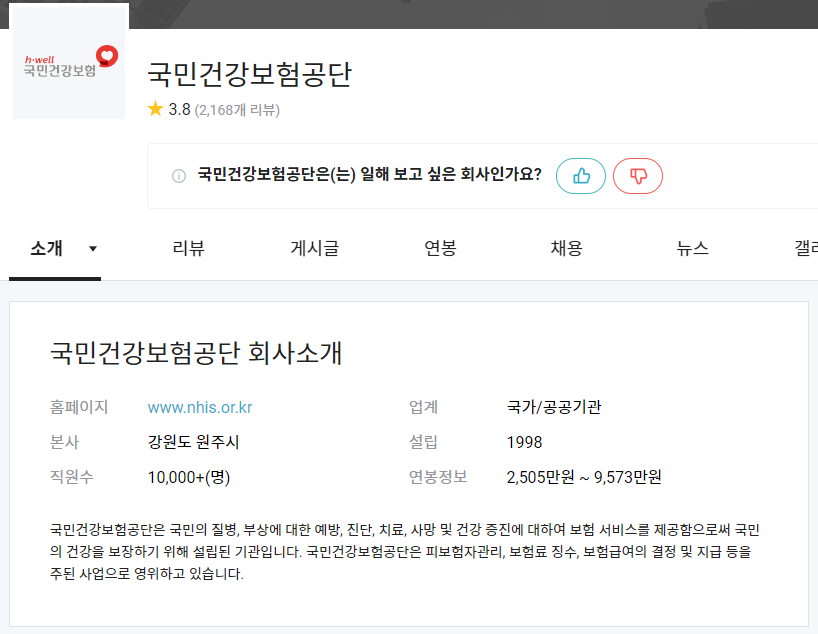Click the 업계 label
Screen dimensions: 818x634
[423, 407]
